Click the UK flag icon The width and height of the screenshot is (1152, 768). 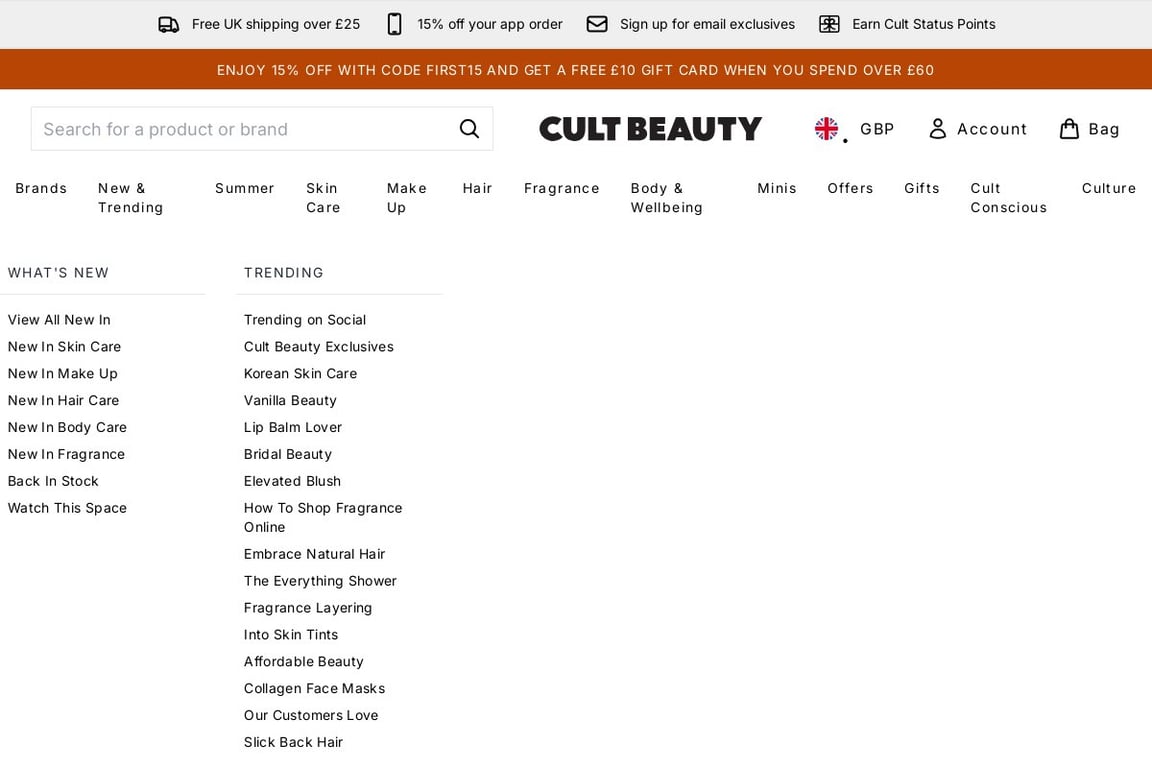tap(827, 129)
